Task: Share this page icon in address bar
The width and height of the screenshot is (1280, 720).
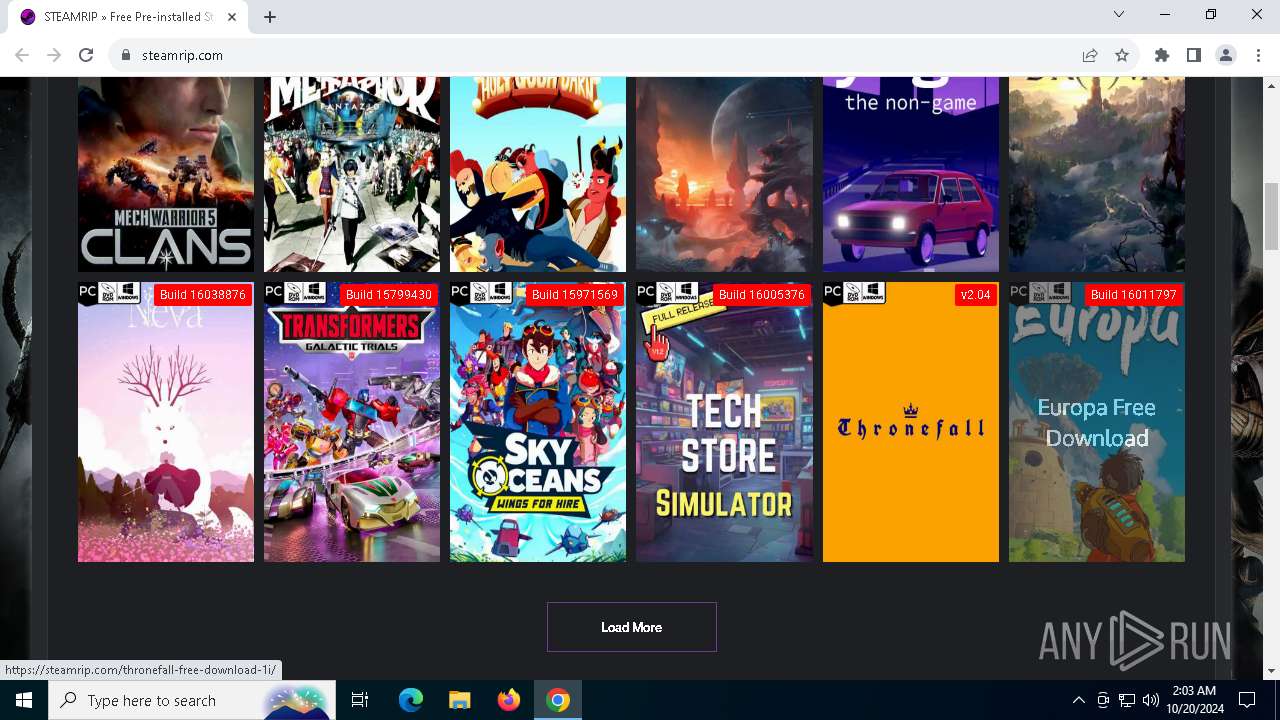Action: pos(1090,55)
